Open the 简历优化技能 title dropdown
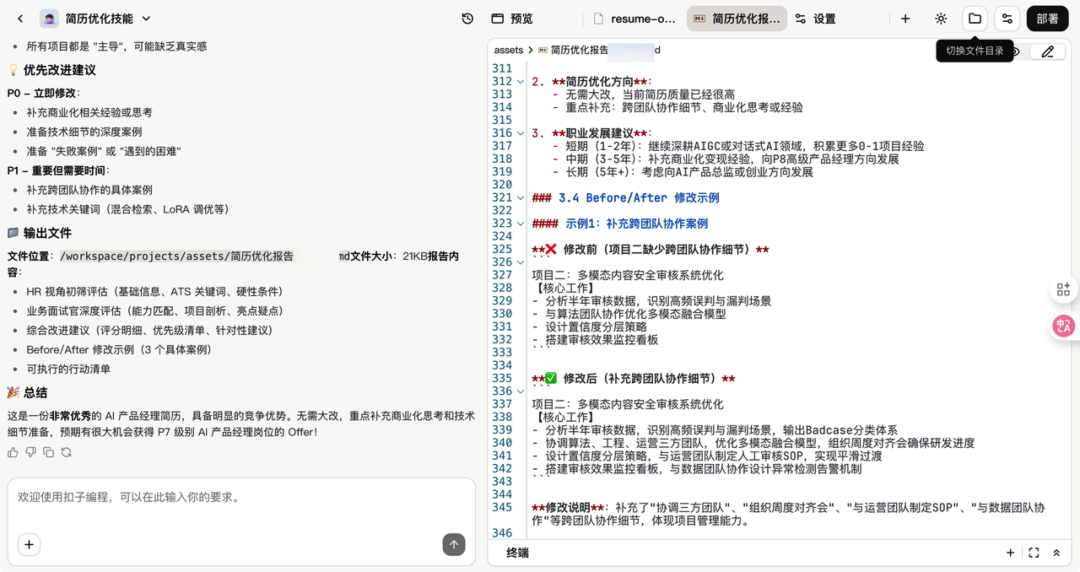 146,18
